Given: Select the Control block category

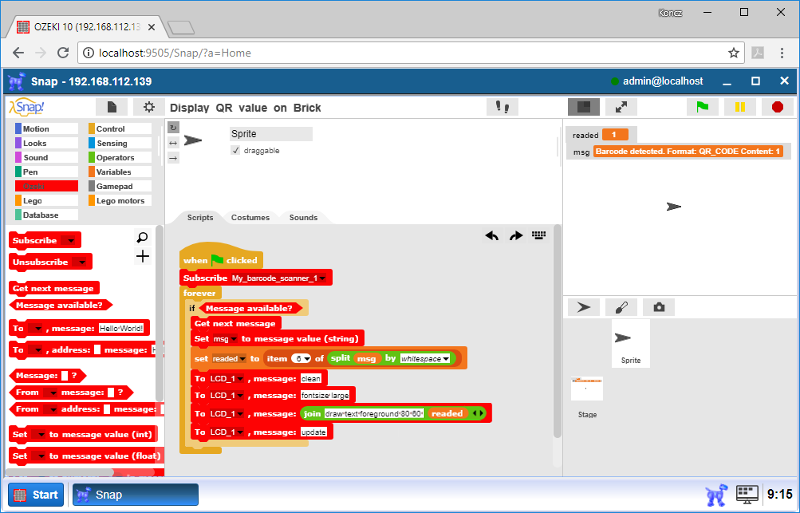Looking at the screenshot, I should (120, 129).
